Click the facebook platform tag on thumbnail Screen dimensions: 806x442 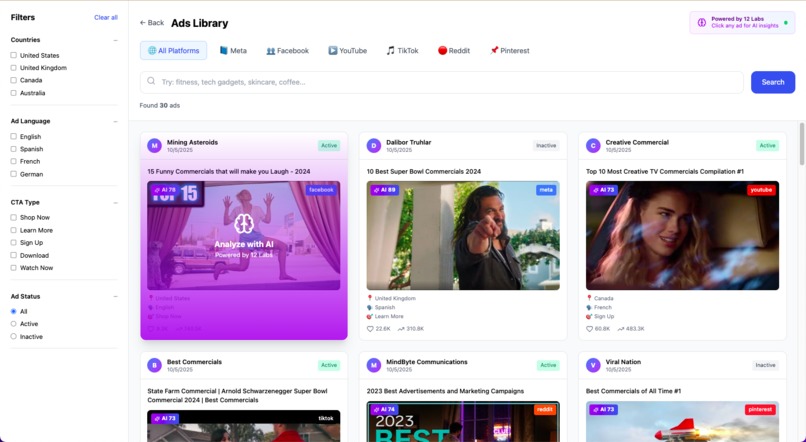[321, 190]
